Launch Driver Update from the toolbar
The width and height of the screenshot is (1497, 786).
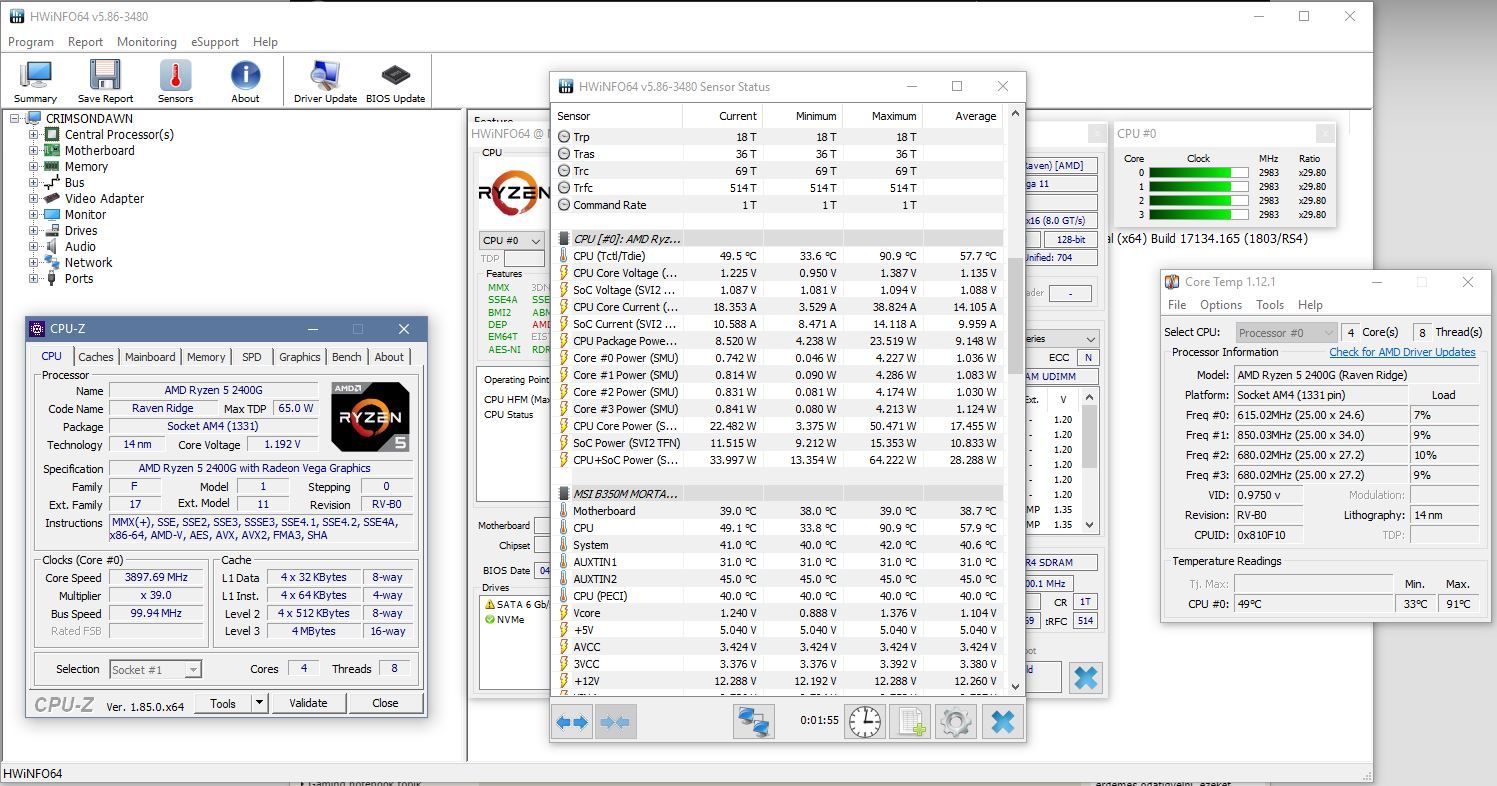[325, 76]
